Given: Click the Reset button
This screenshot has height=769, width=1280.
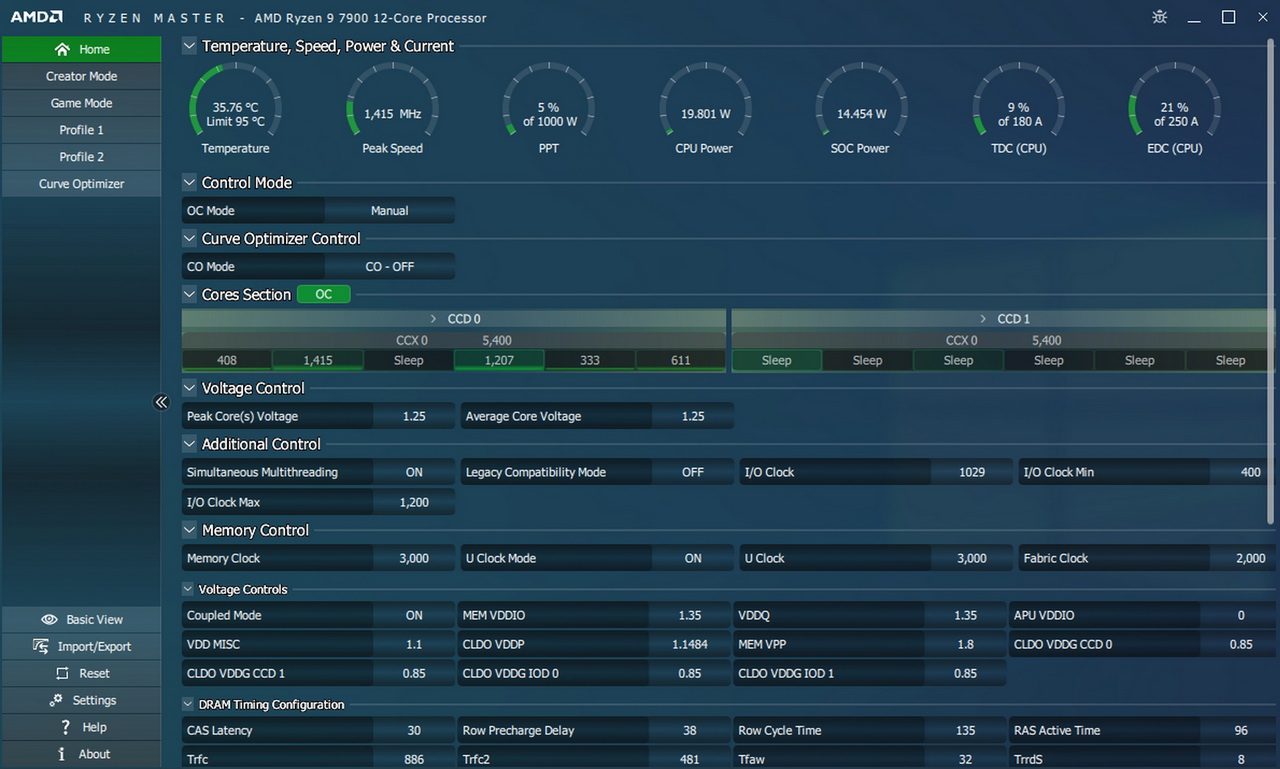Looking at the screenshot, I should [x=81, y=674].
